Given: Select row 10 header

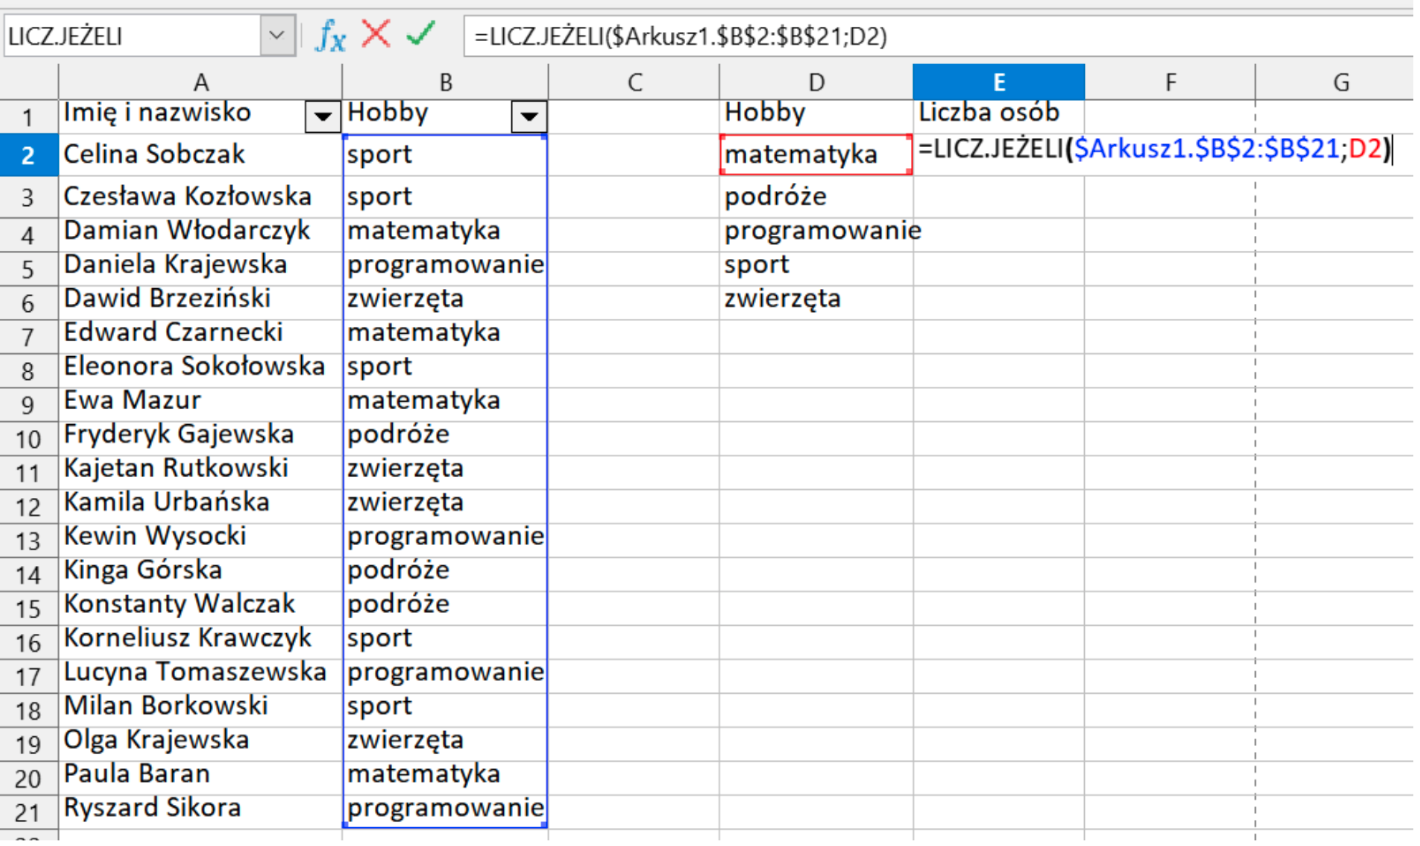Looking at the screenshot, I should 29,438.
